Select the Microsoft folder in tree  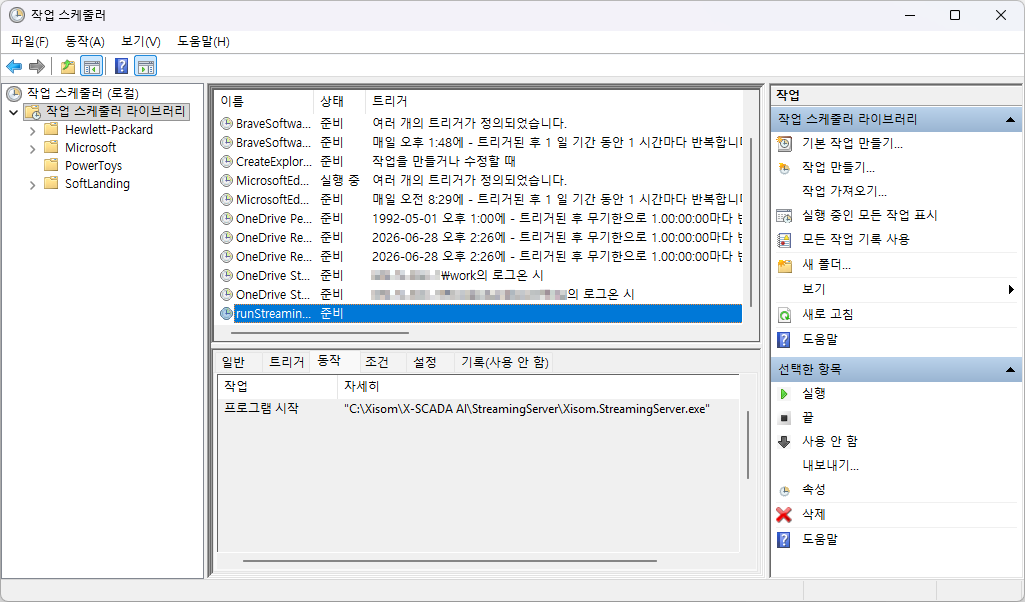coord(90,148)
